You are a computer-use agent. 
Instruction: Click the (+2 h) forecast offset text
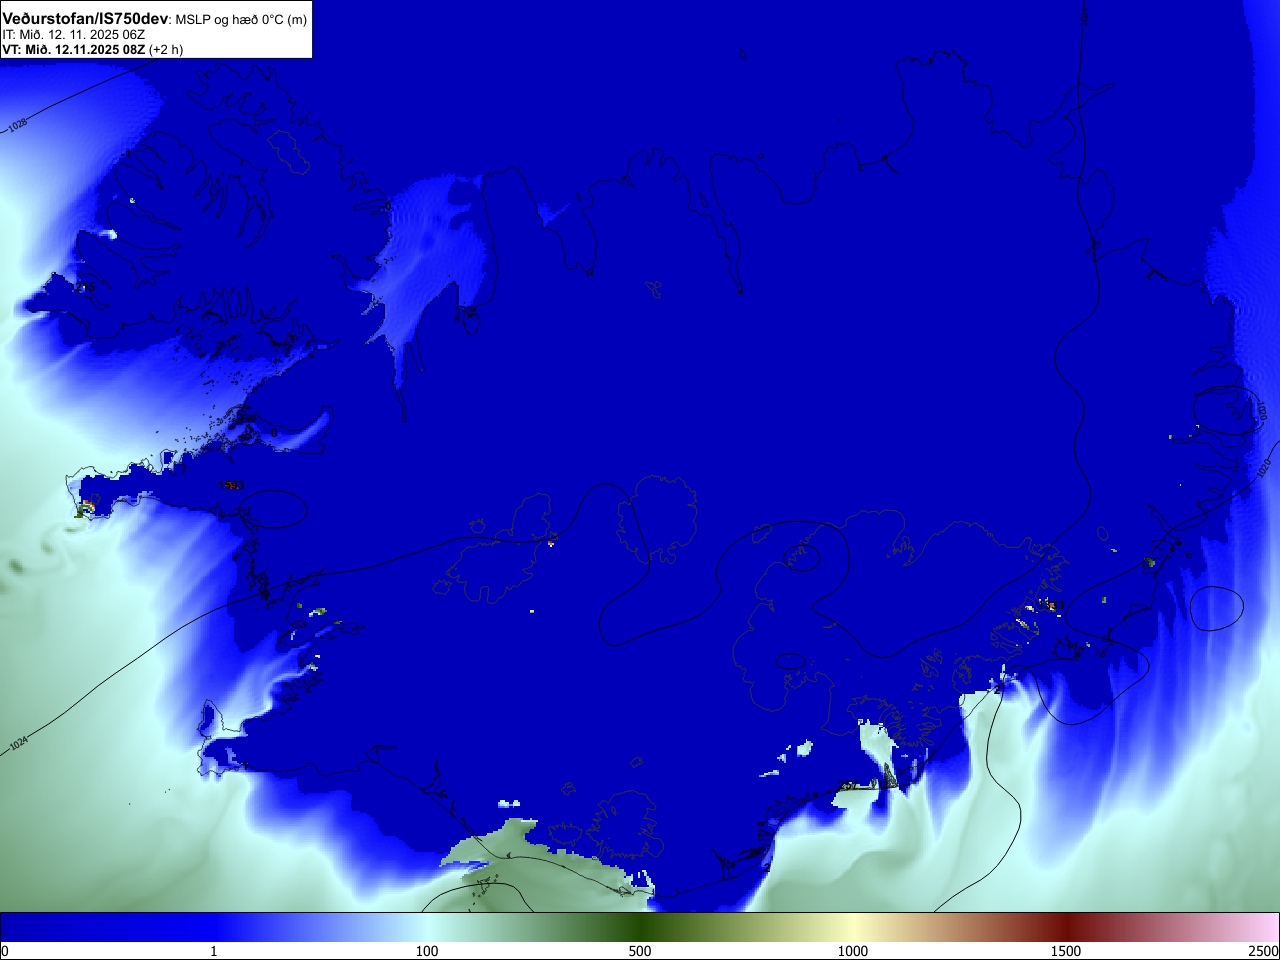coord(166,49)
